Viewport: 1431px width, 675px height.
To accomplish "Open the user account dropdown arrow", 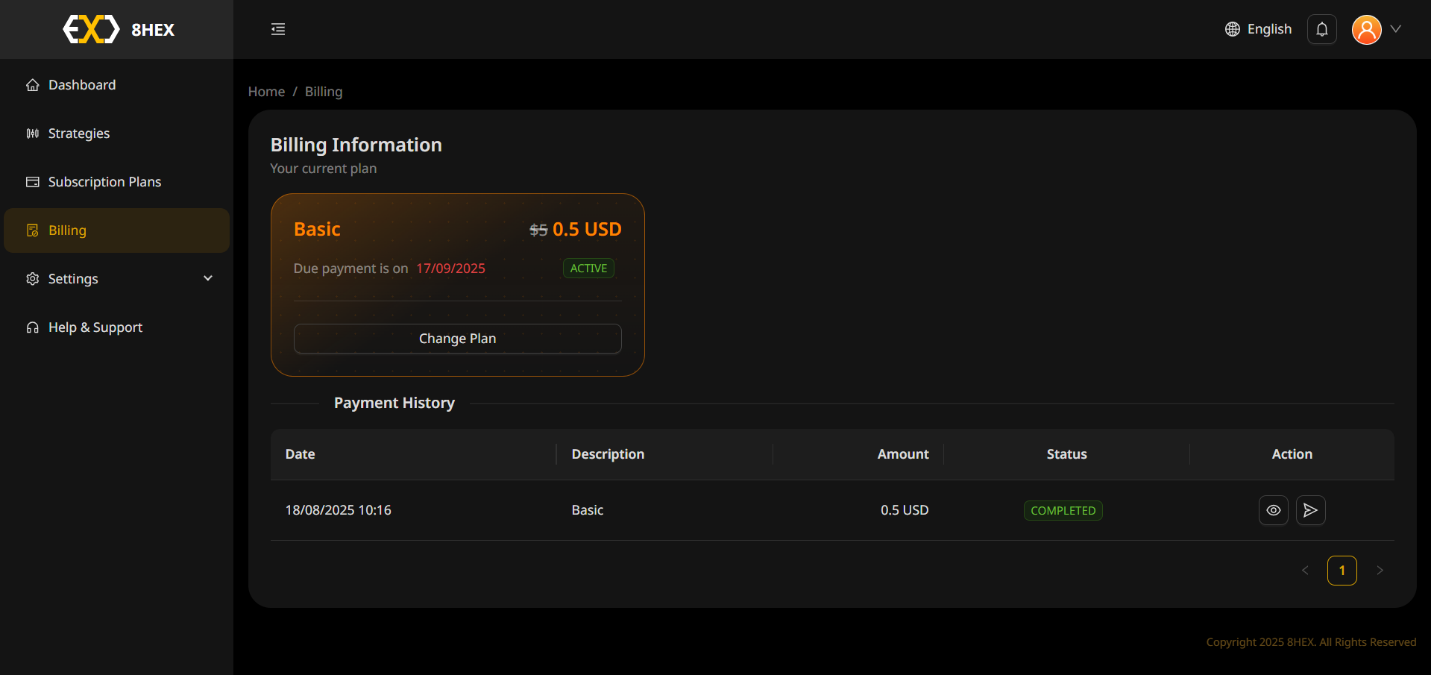I will [1396, 29].
